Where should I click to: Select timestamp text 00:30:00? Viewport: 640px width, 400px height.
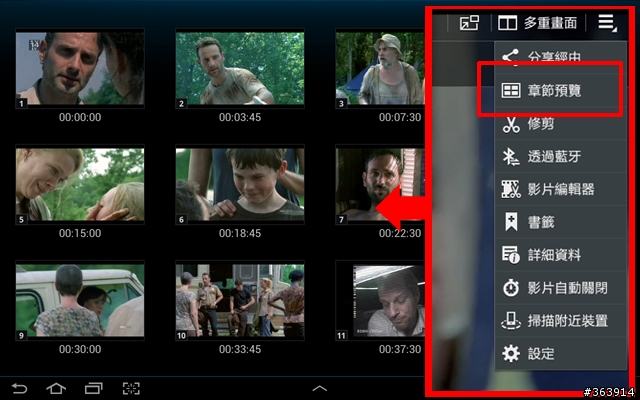[x=80, y=349]
